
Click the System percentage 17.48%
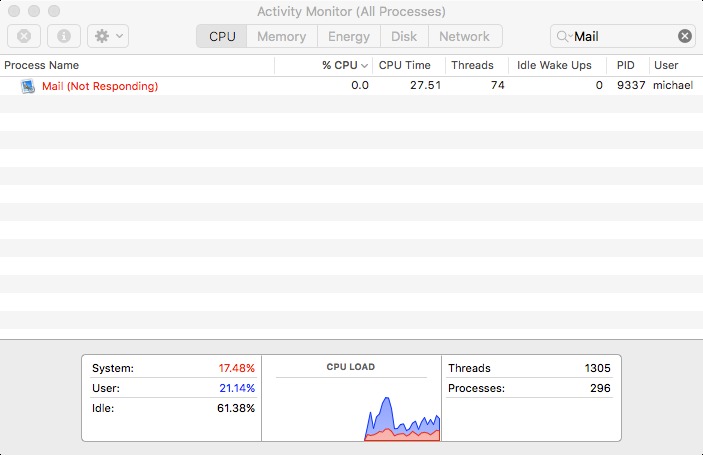click(x=236, y=368)
